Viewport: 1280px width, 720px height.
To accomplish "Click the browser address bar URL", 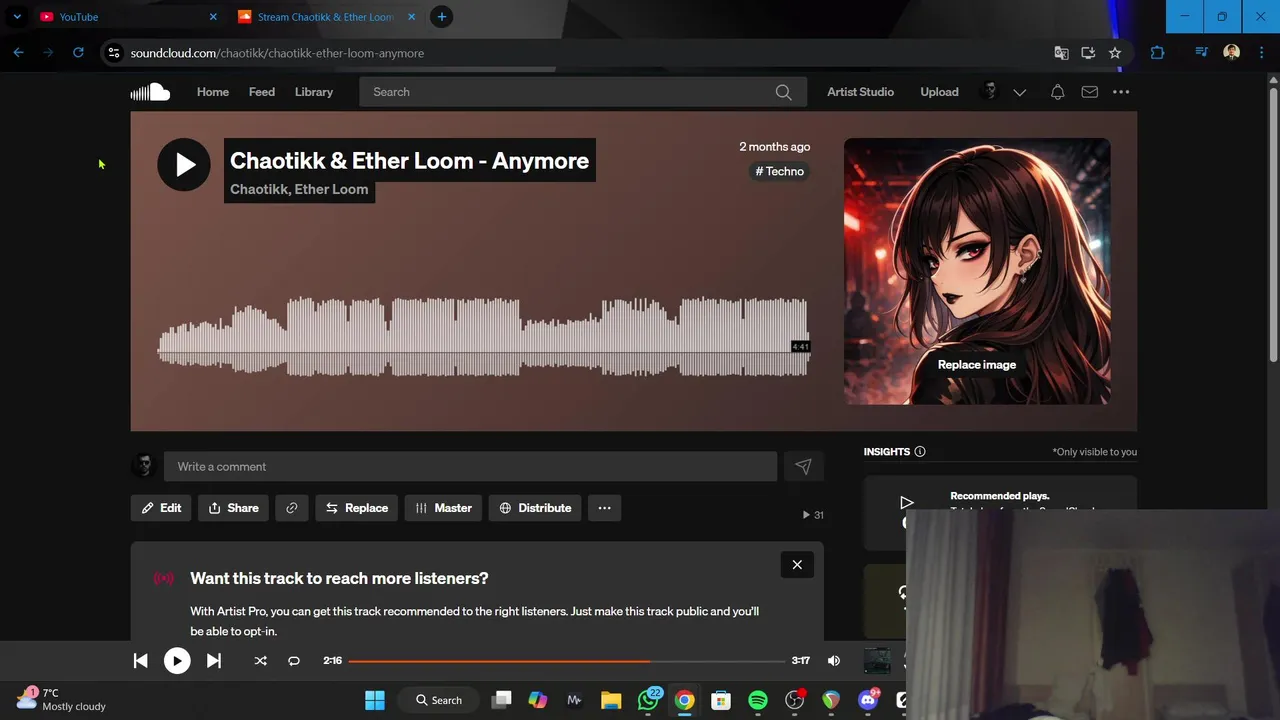I will click(277, 53).
